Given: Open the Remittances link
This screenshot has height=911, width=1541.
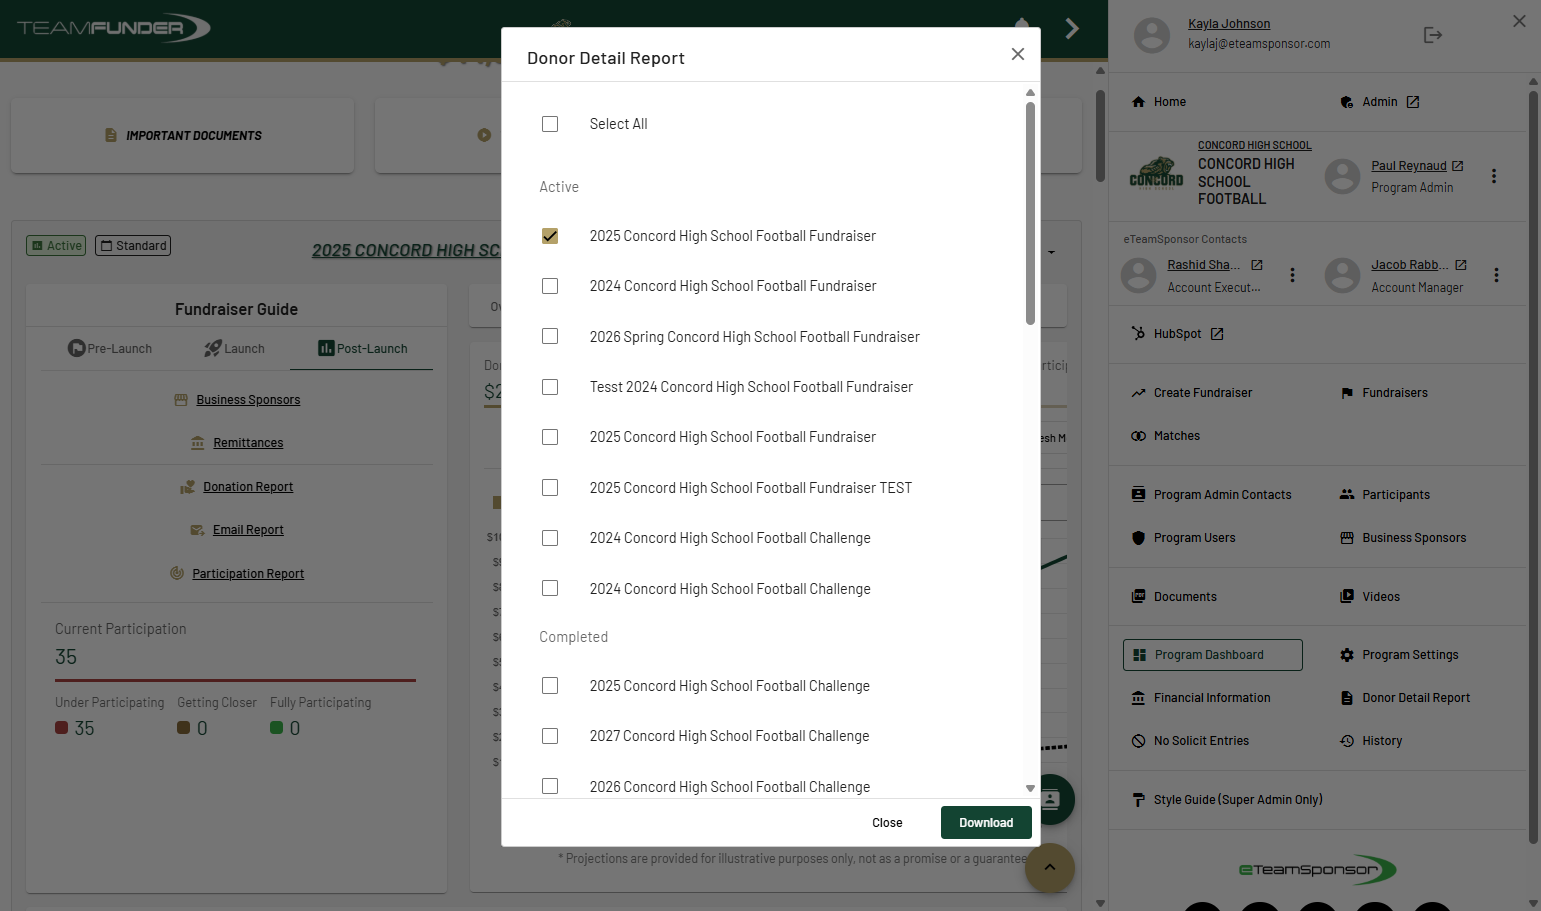Looking at the screenshot, I should 248,443.
